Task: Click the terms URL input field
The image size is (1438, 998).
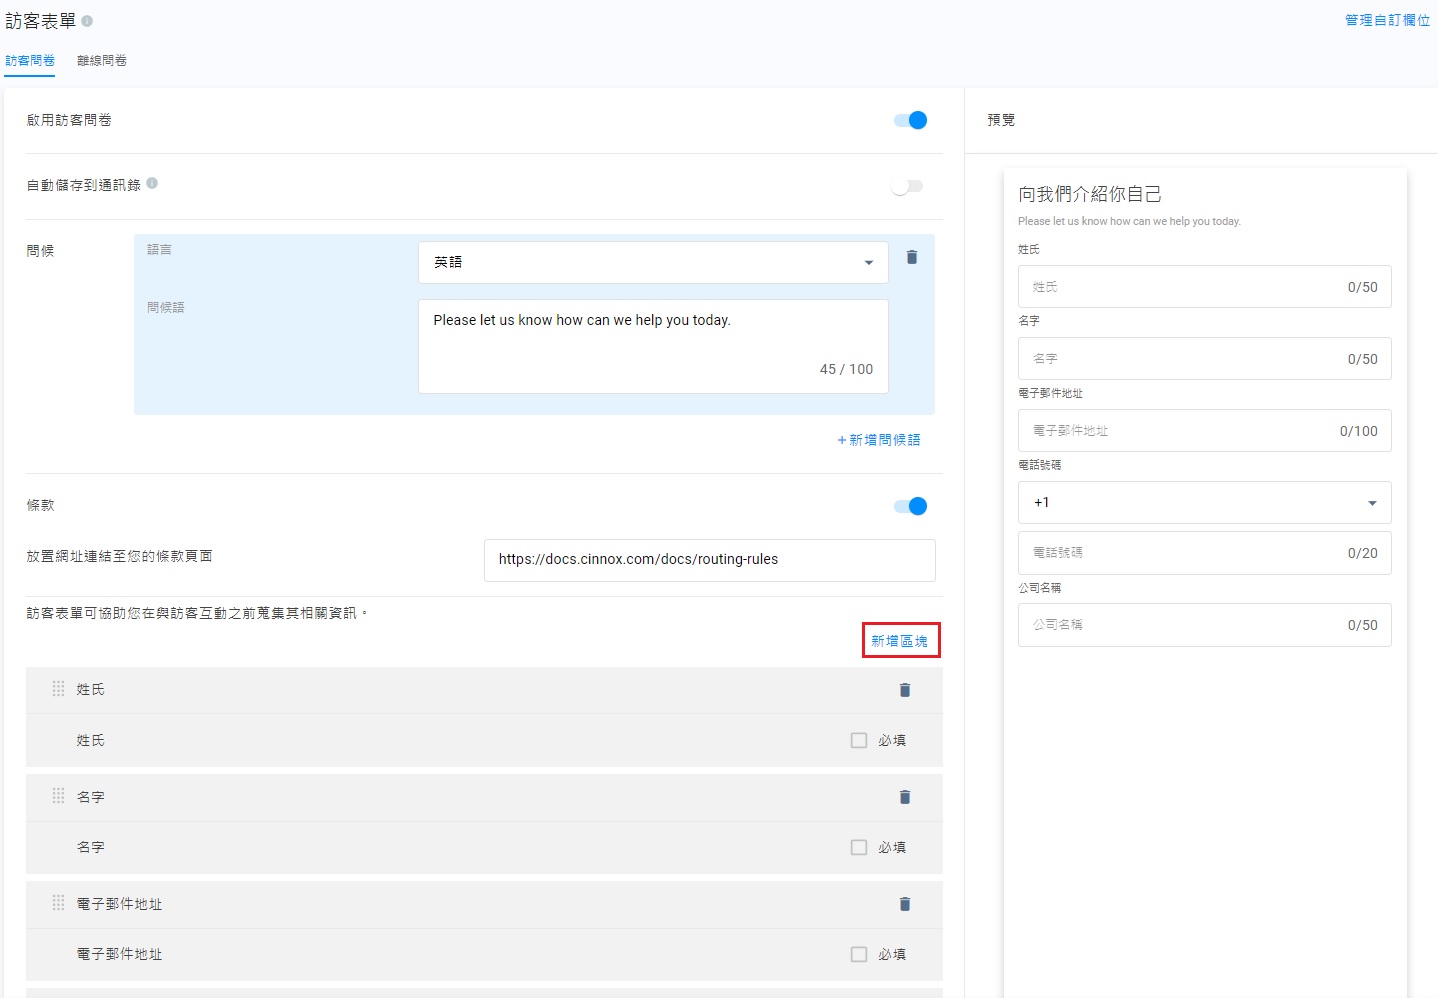Action: tap(709, 560)
